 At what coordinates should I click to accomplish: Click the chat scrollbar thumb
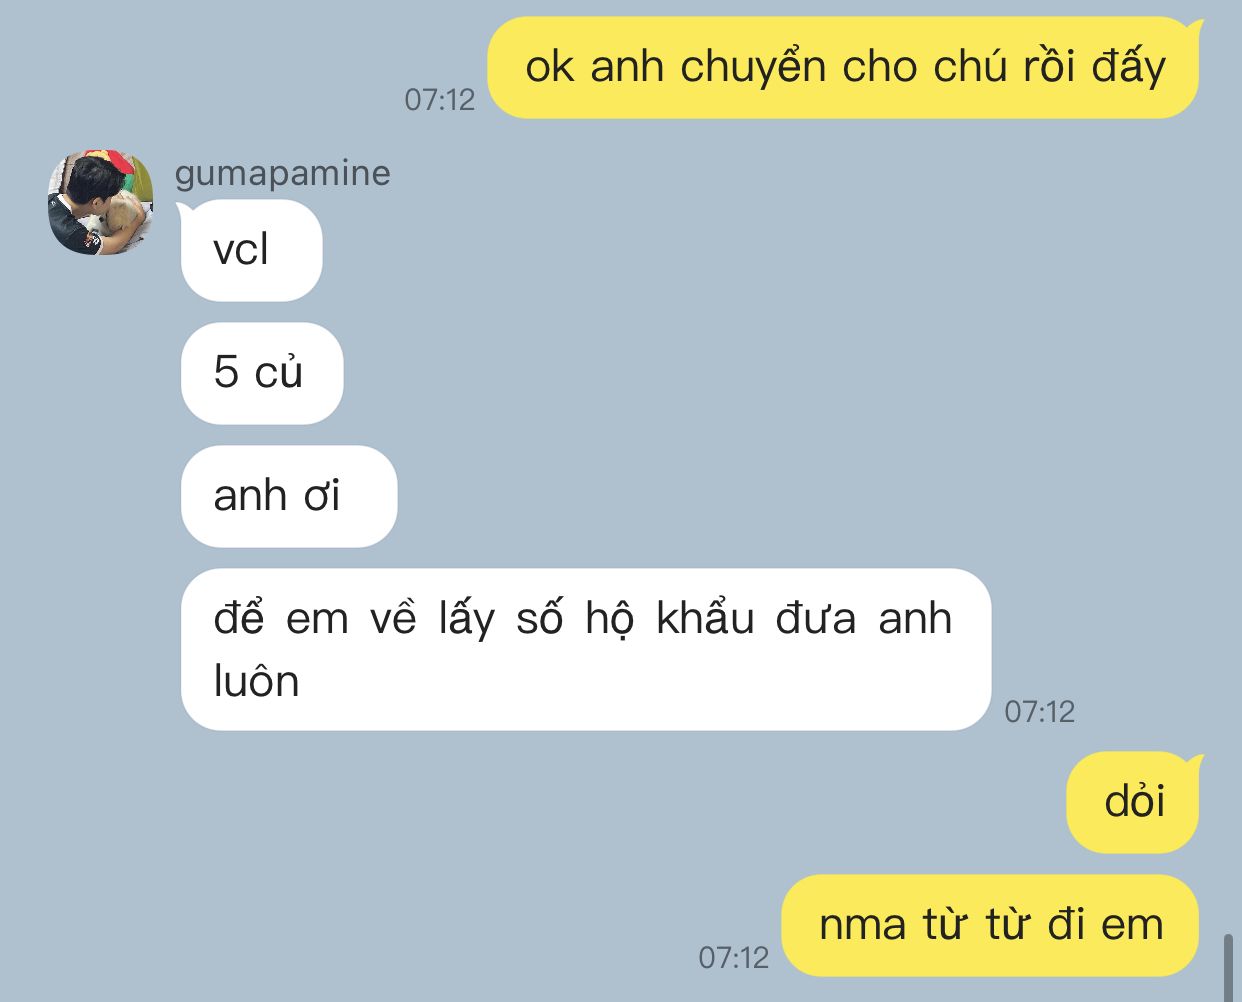tap(1229, 967)
